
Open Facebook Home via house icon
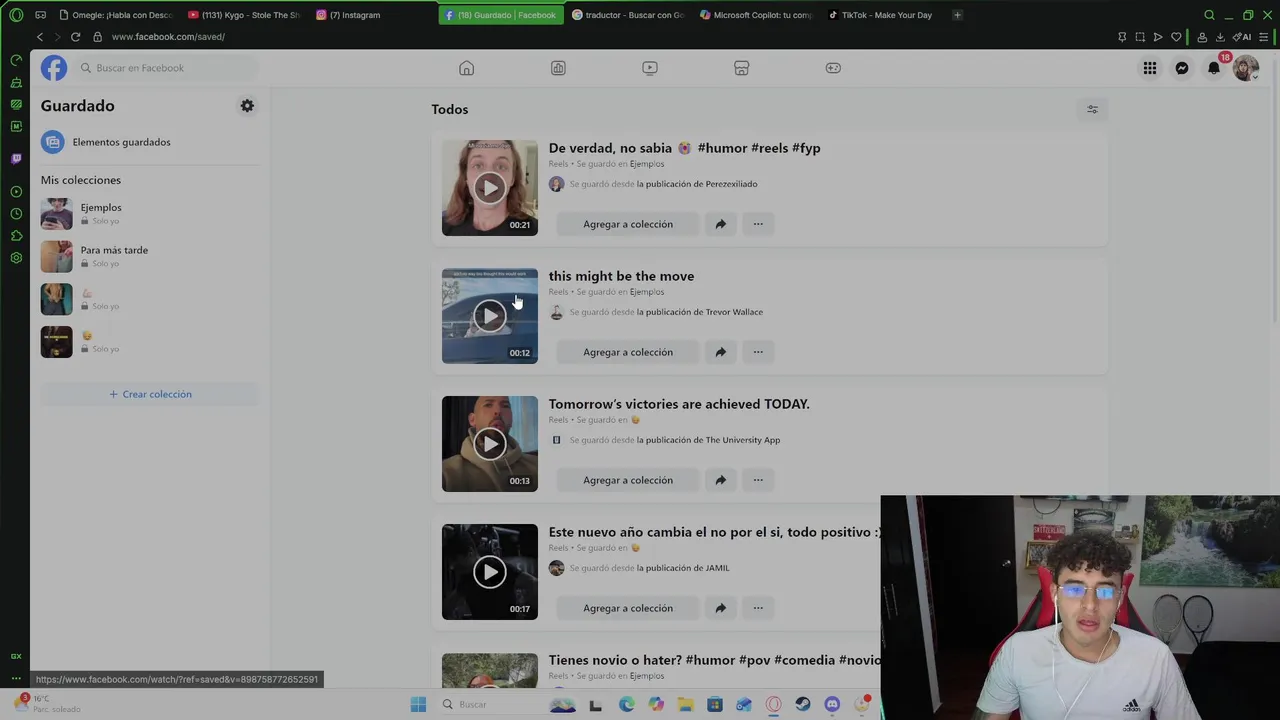(x=466, y=68)
